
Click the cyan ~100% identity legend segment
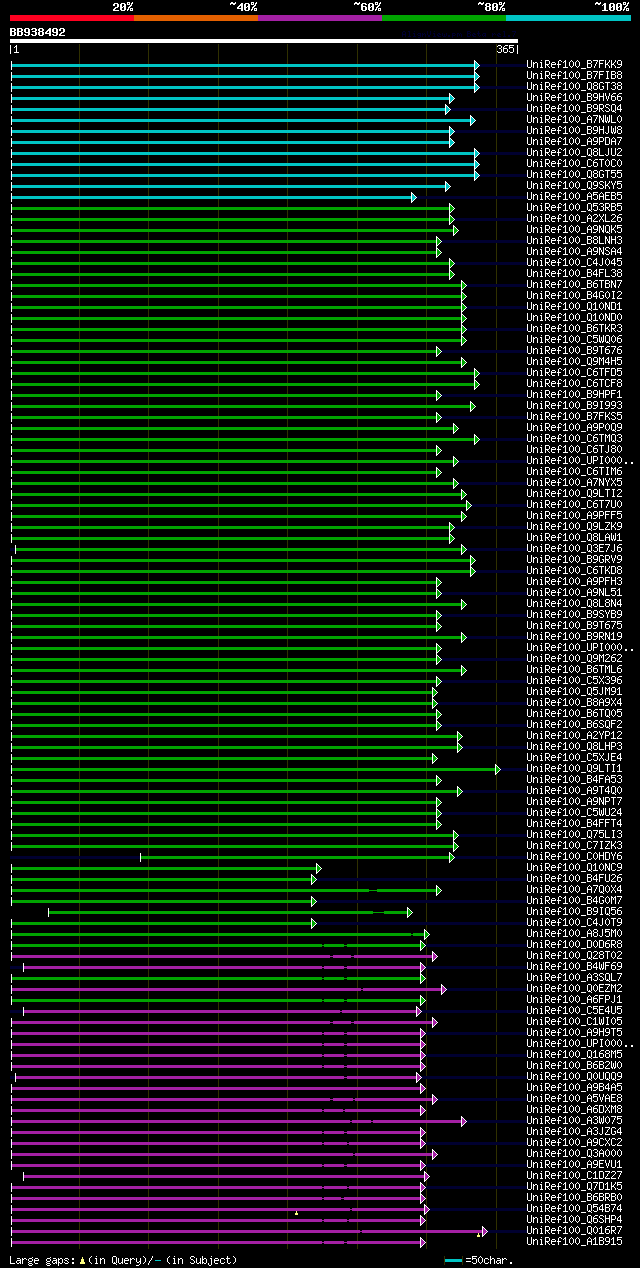[568, 18]
